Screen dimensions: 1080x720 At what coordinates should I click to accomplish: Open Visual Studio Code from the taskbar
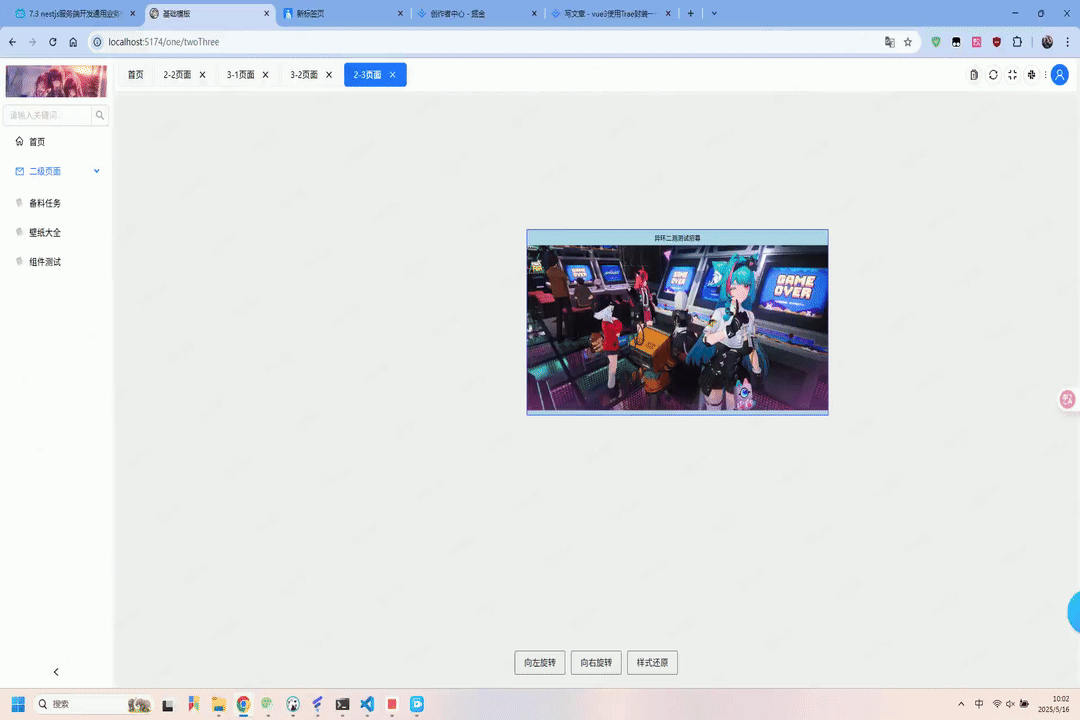367,704
